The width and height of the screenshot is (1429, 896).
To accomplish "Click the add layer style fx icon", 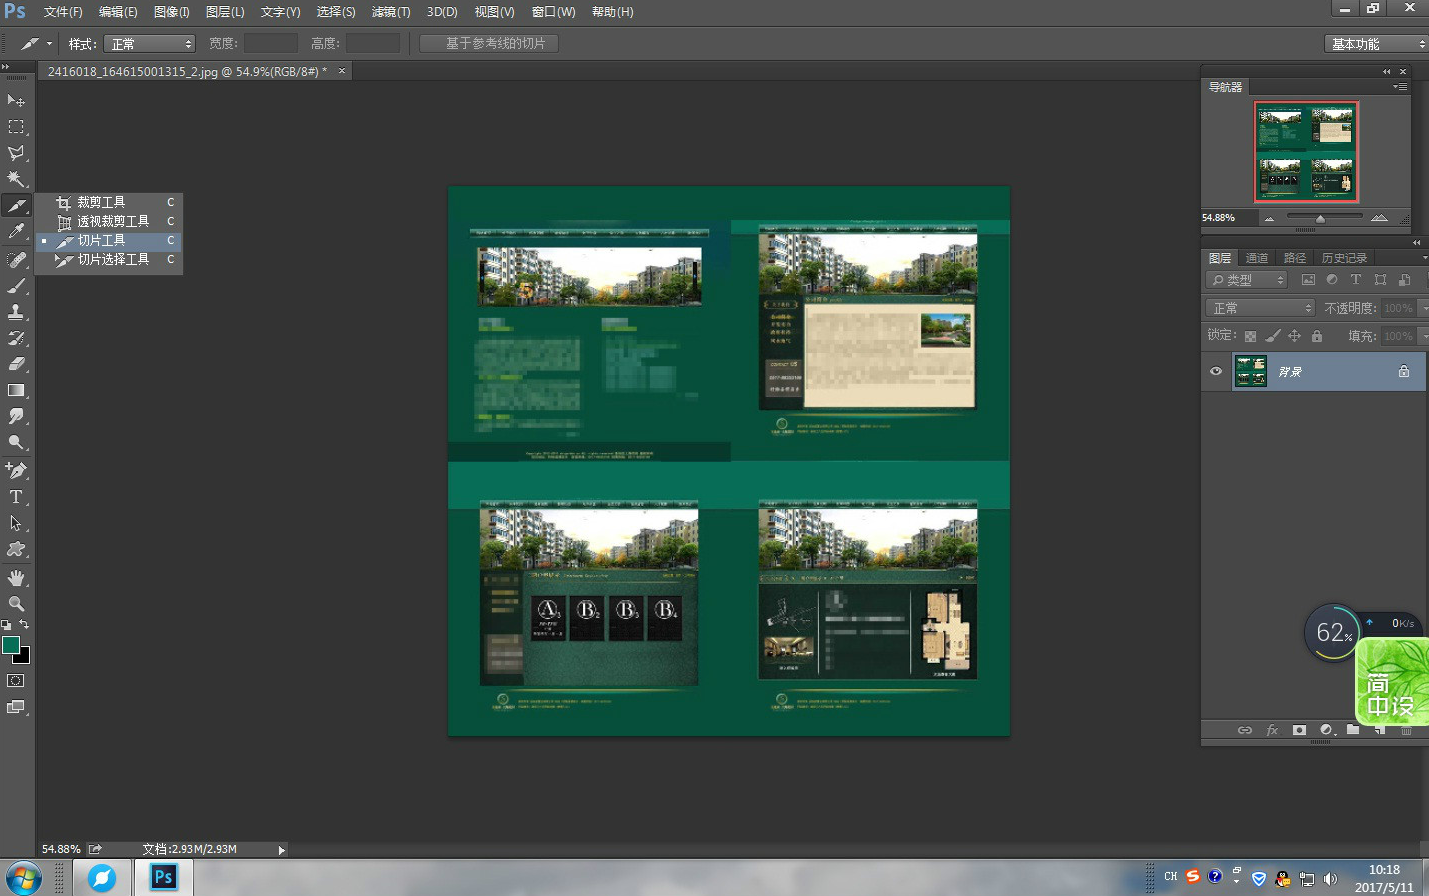I will click(x=1272, y=730).
